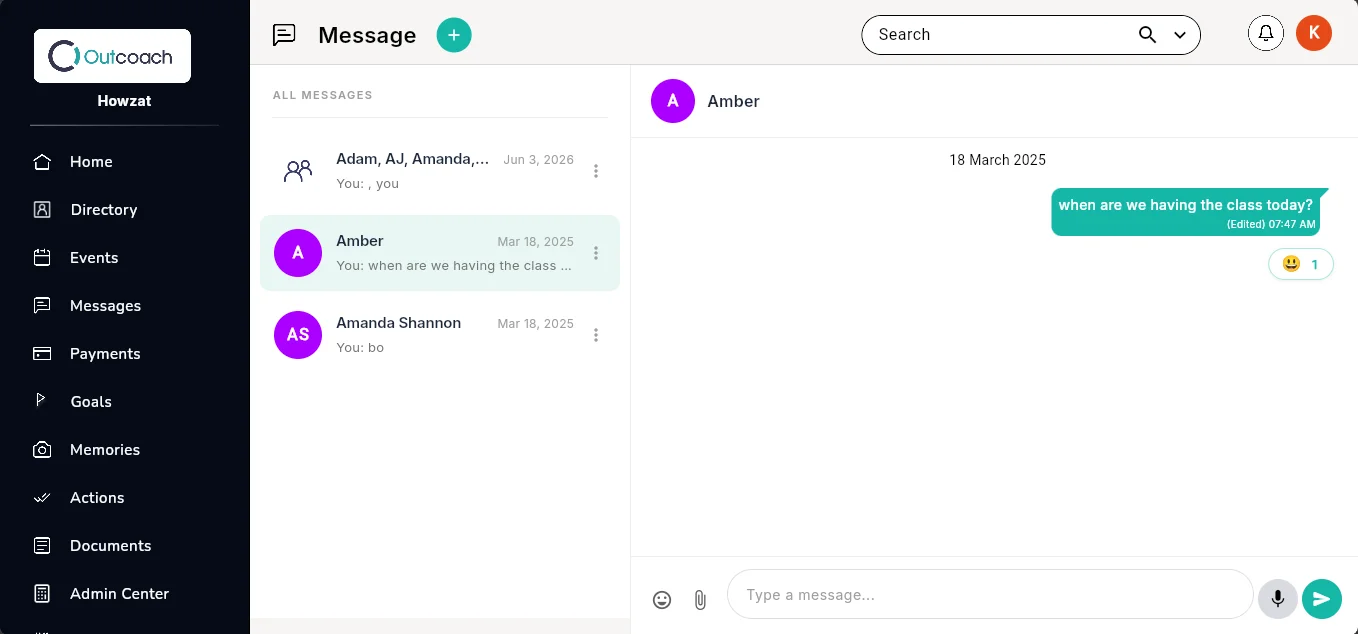Click the ALL MESSAGES heading
1358x634 pixels.
pos(323,95)
